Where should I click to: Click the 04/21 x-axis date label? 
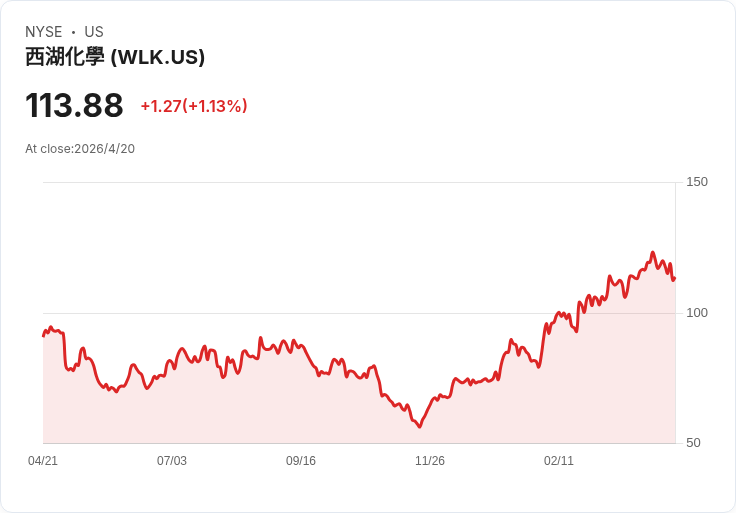(43, 460)
